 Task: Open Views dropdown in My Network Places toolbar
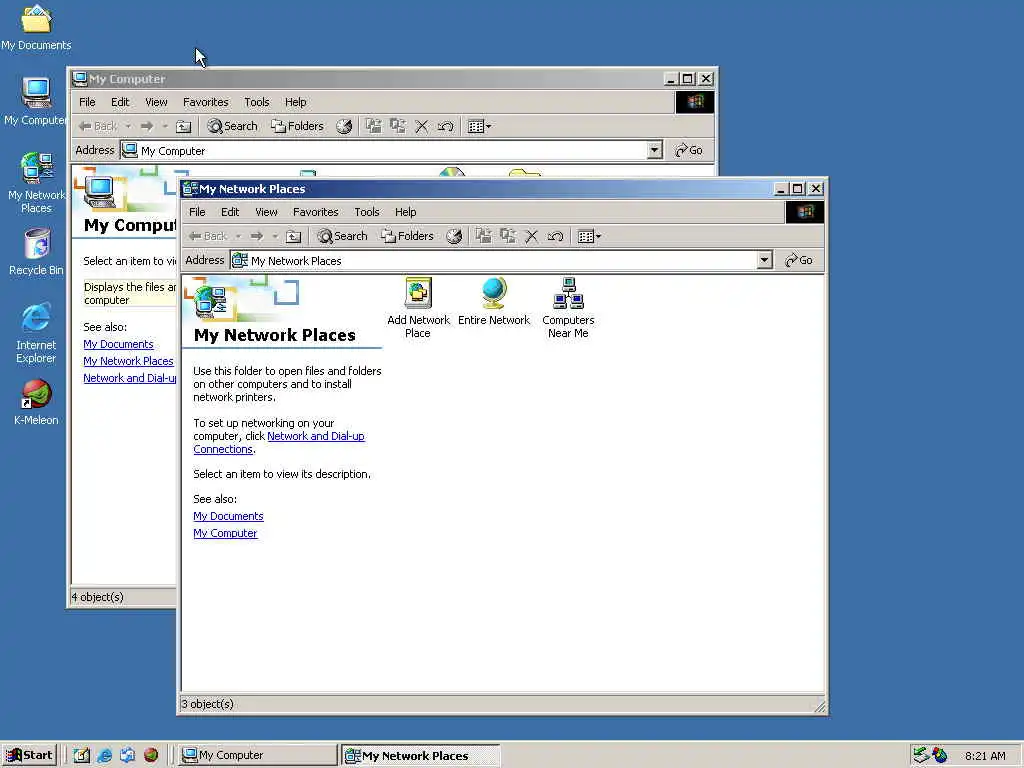pos(589,236)
